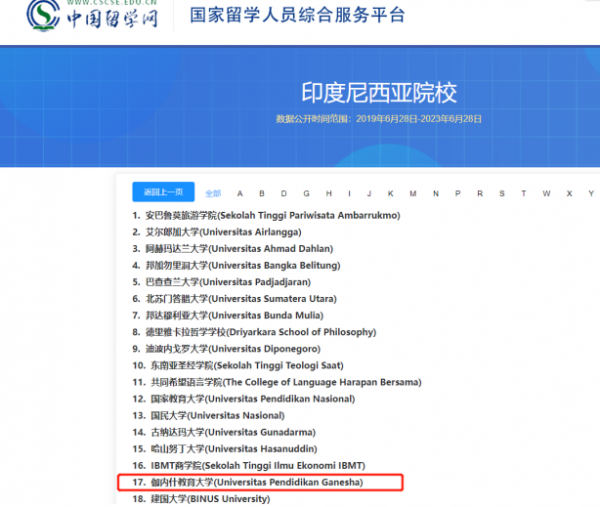600x507 pixels.
Task: Filter schools by letter S
Action: pos(501,194)
